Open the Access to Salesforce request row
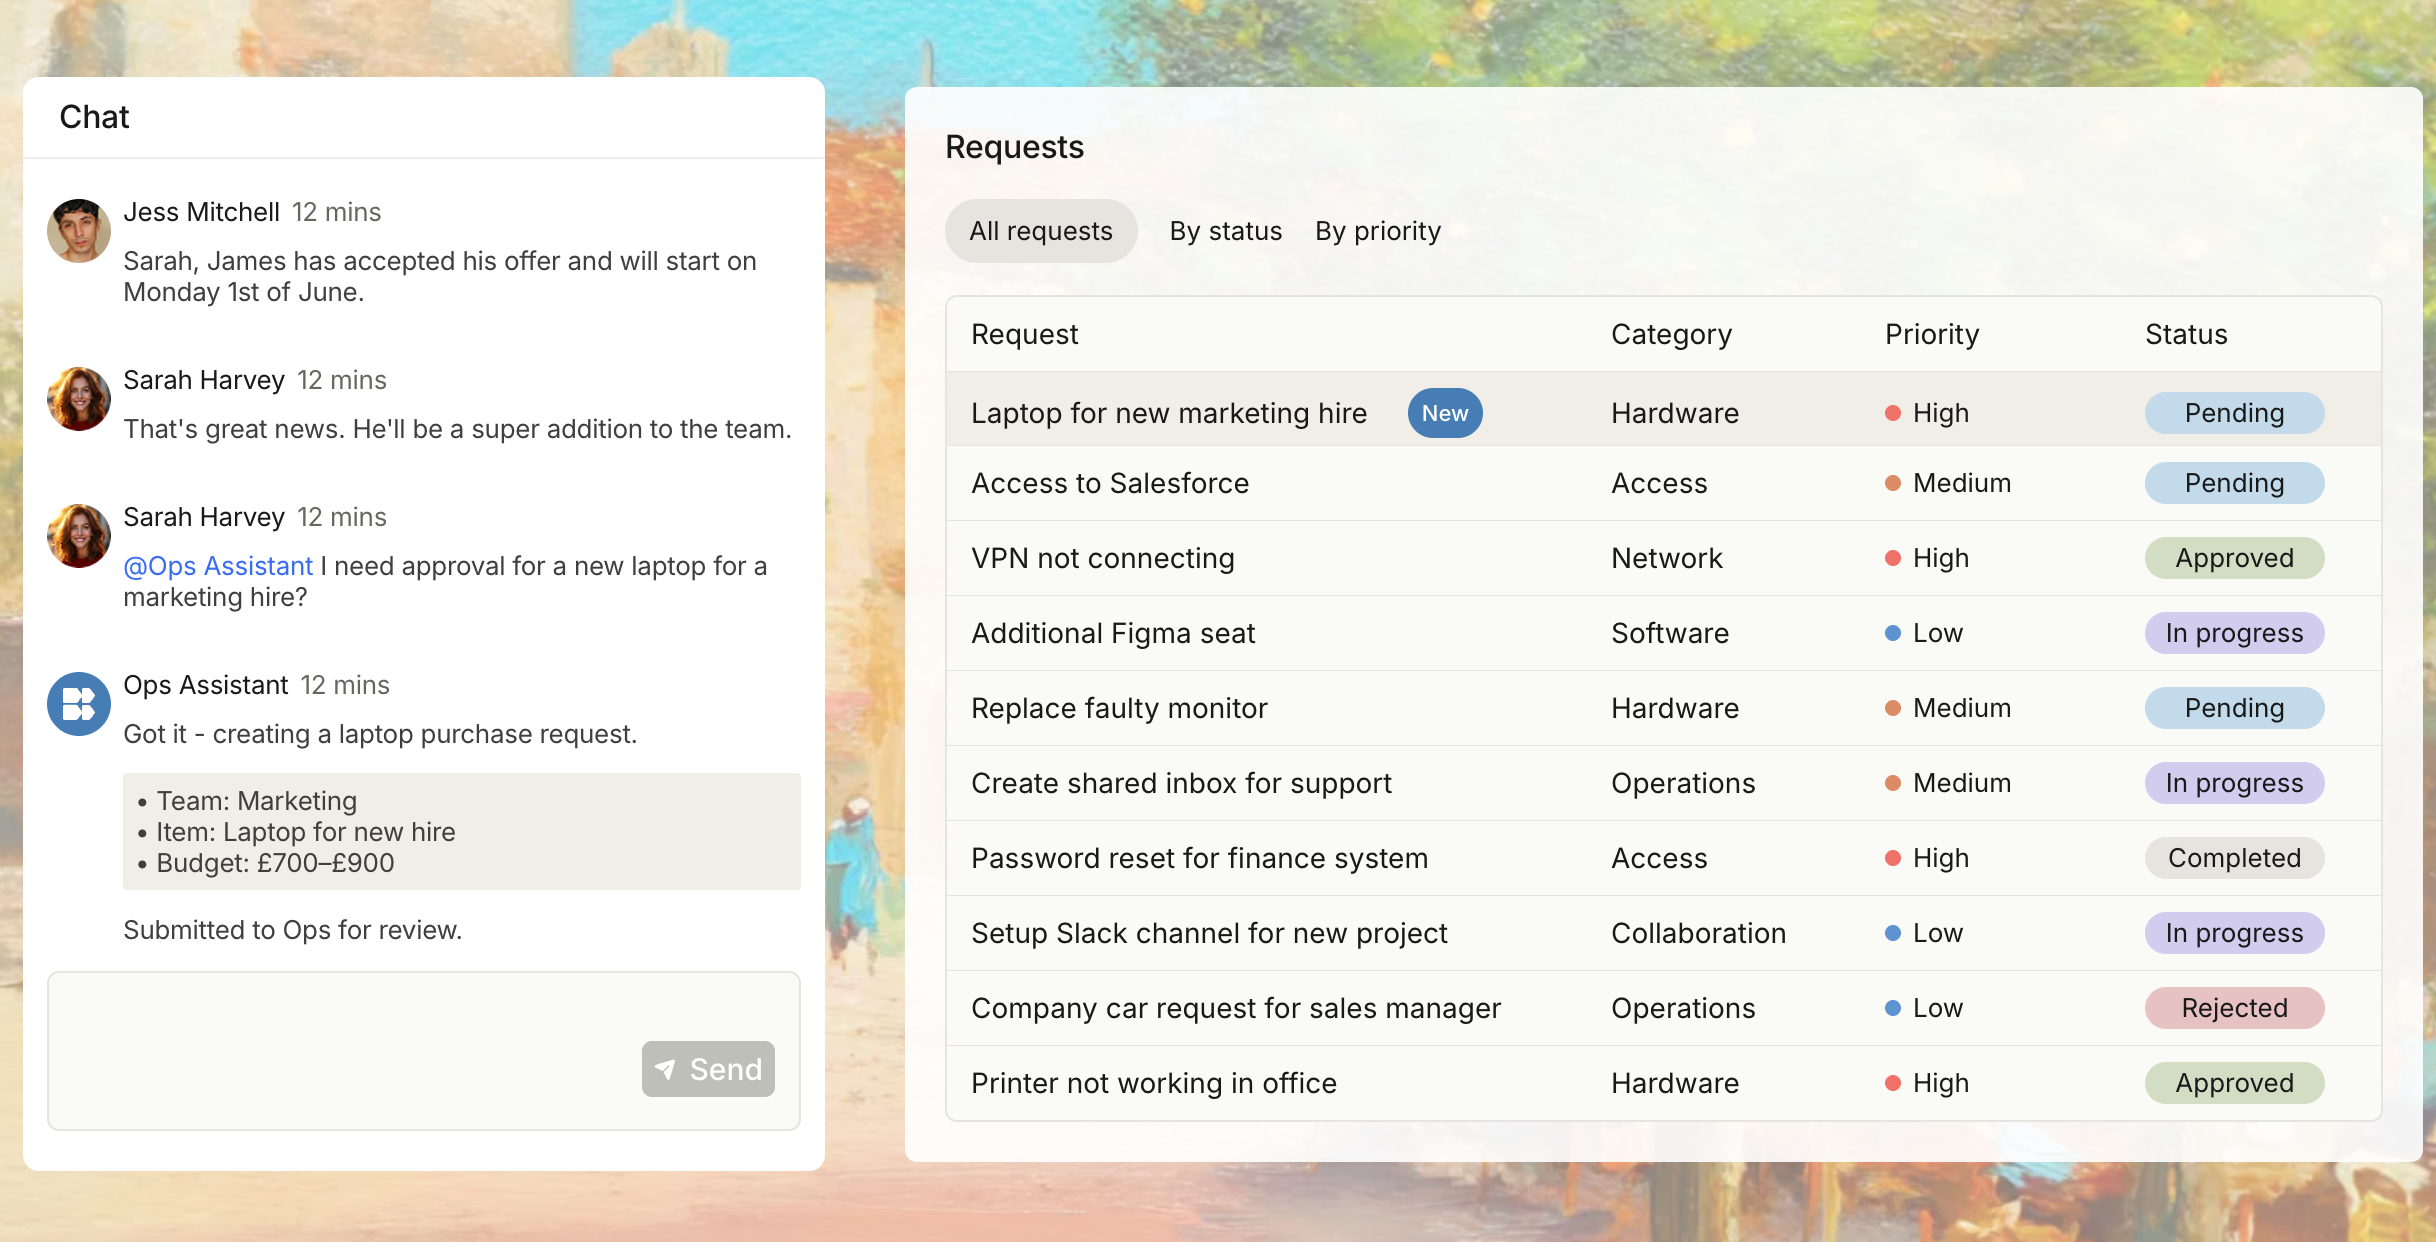2436x1242 pixels. [1110, 483]
